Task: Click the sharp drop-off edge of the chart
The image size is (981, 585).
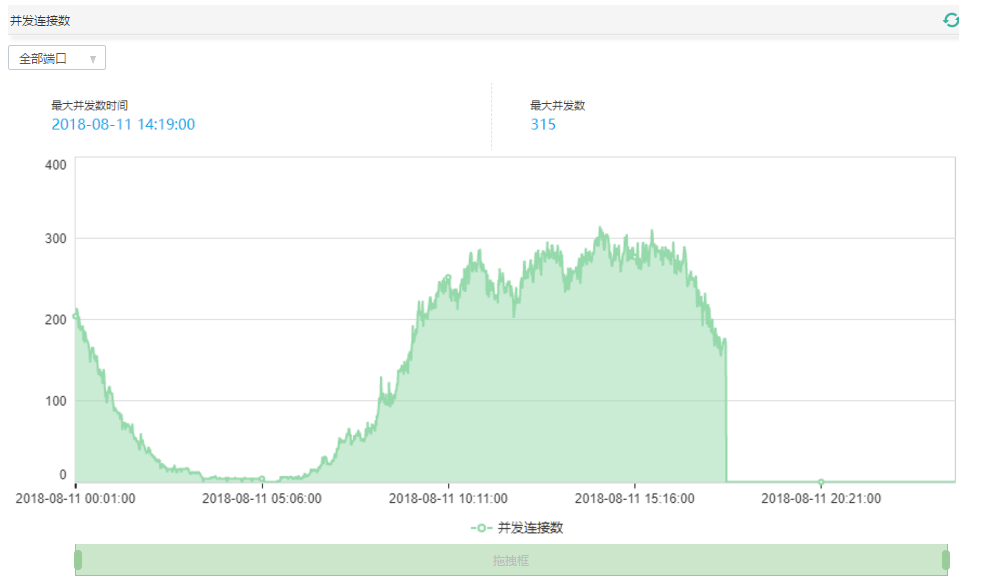Action: point(726,410)
